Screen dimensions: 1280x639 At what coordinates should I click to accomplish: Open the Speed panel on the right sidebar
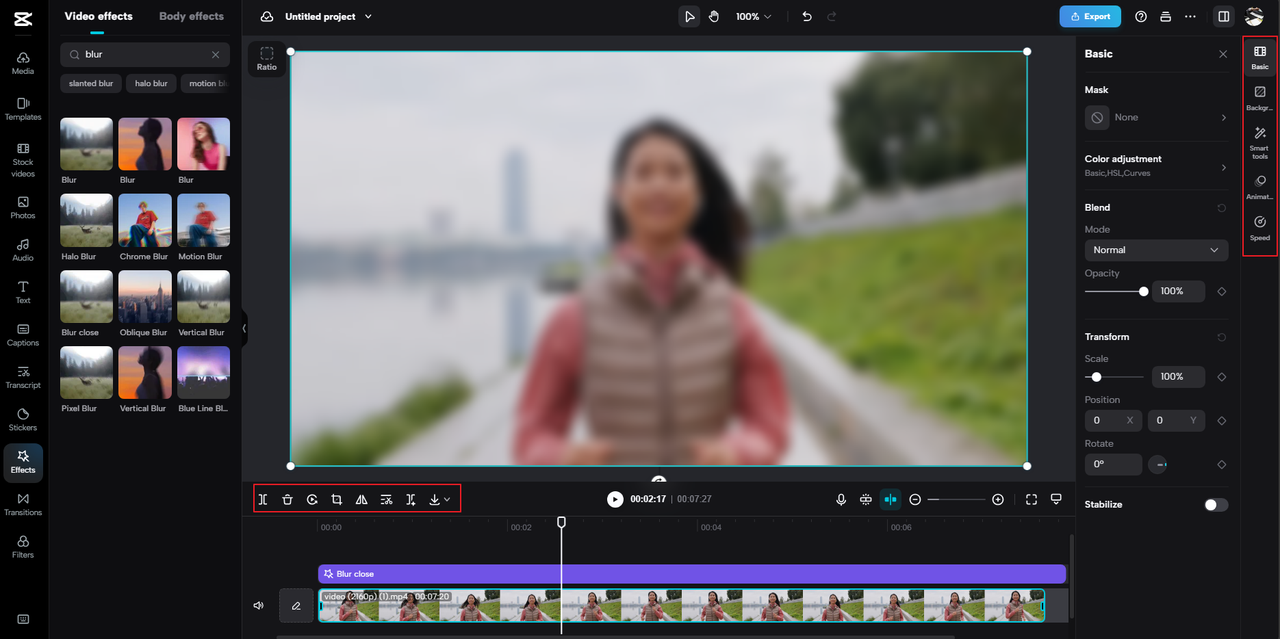coord(1259,228)
